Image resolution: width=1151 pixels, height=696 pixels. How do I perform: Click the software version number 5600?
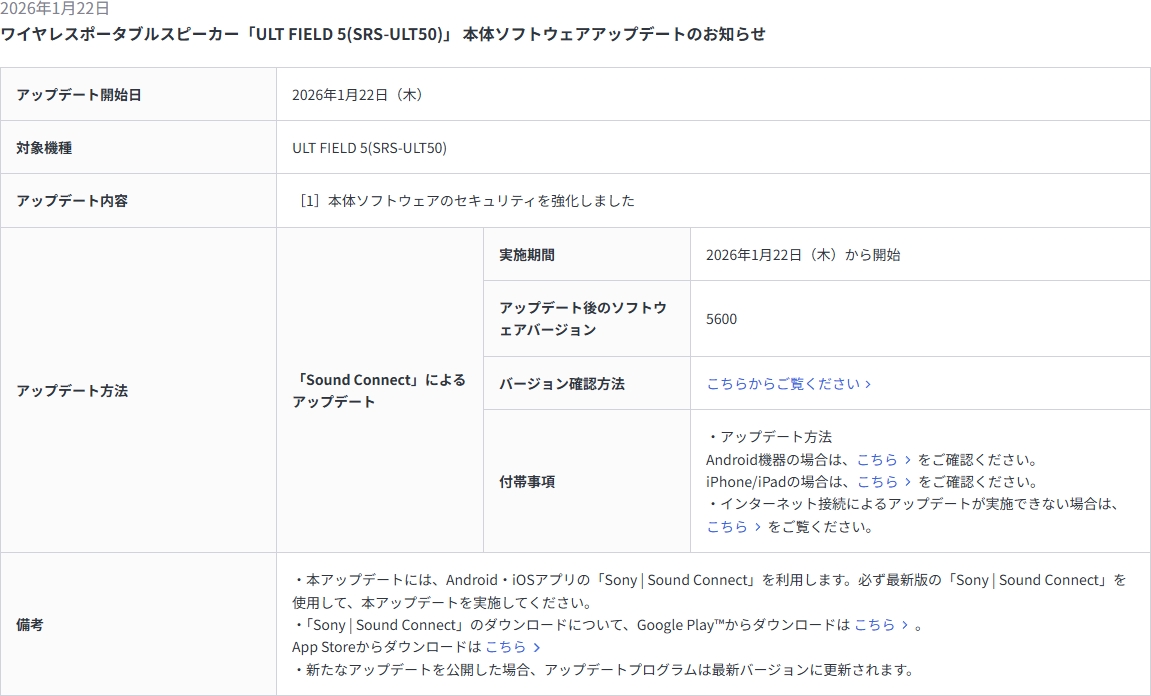click(721, 319)
